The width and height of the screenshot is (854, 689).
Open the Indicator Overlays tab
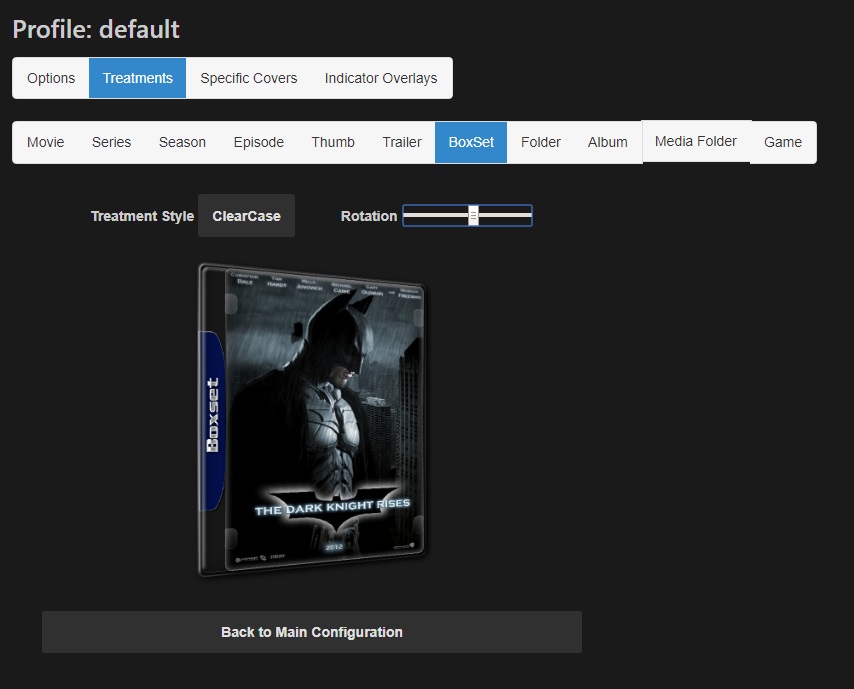(x=381, y=78)
